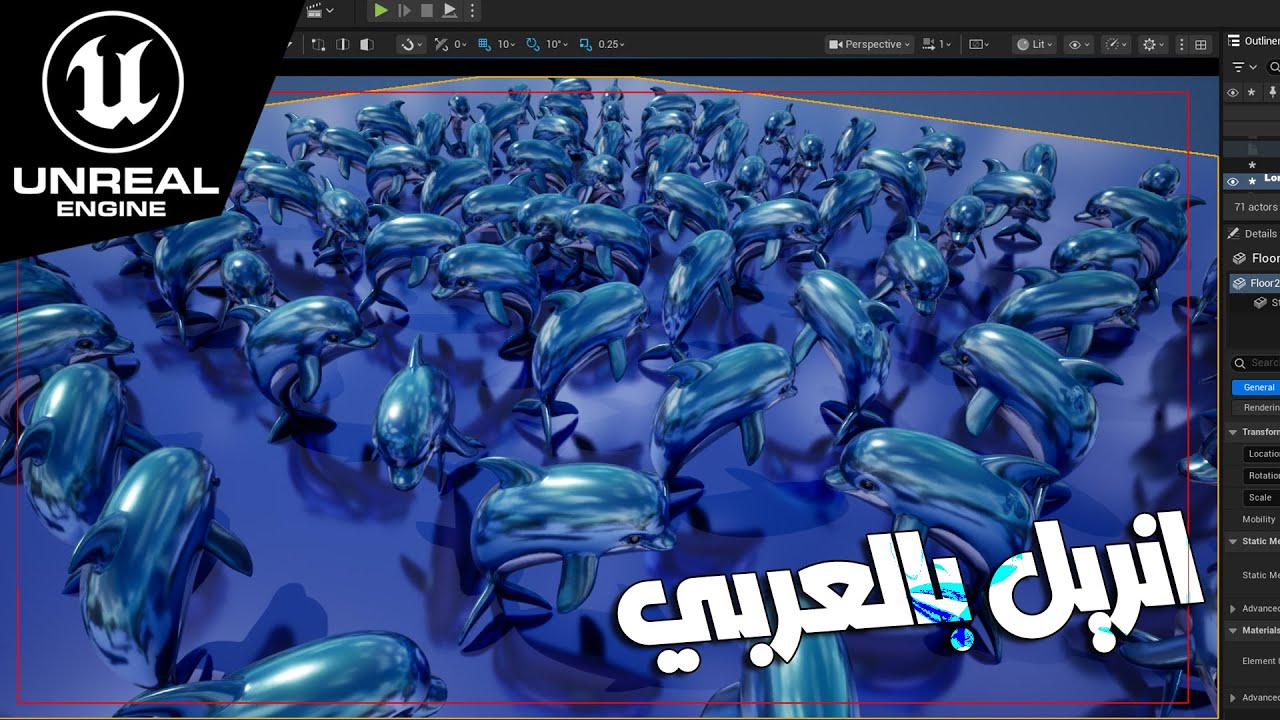The width and height of the screenshot is (1280, 720).
Task: Open the viewport three-dot options menu
Action: pos(1182,44)
